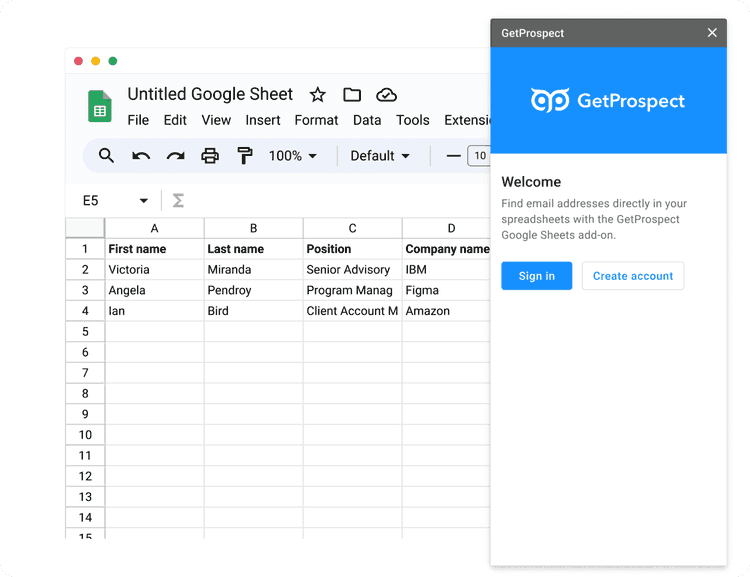Open the Edit menu
This screenshot has height=577, width=750.
point(175,120)
